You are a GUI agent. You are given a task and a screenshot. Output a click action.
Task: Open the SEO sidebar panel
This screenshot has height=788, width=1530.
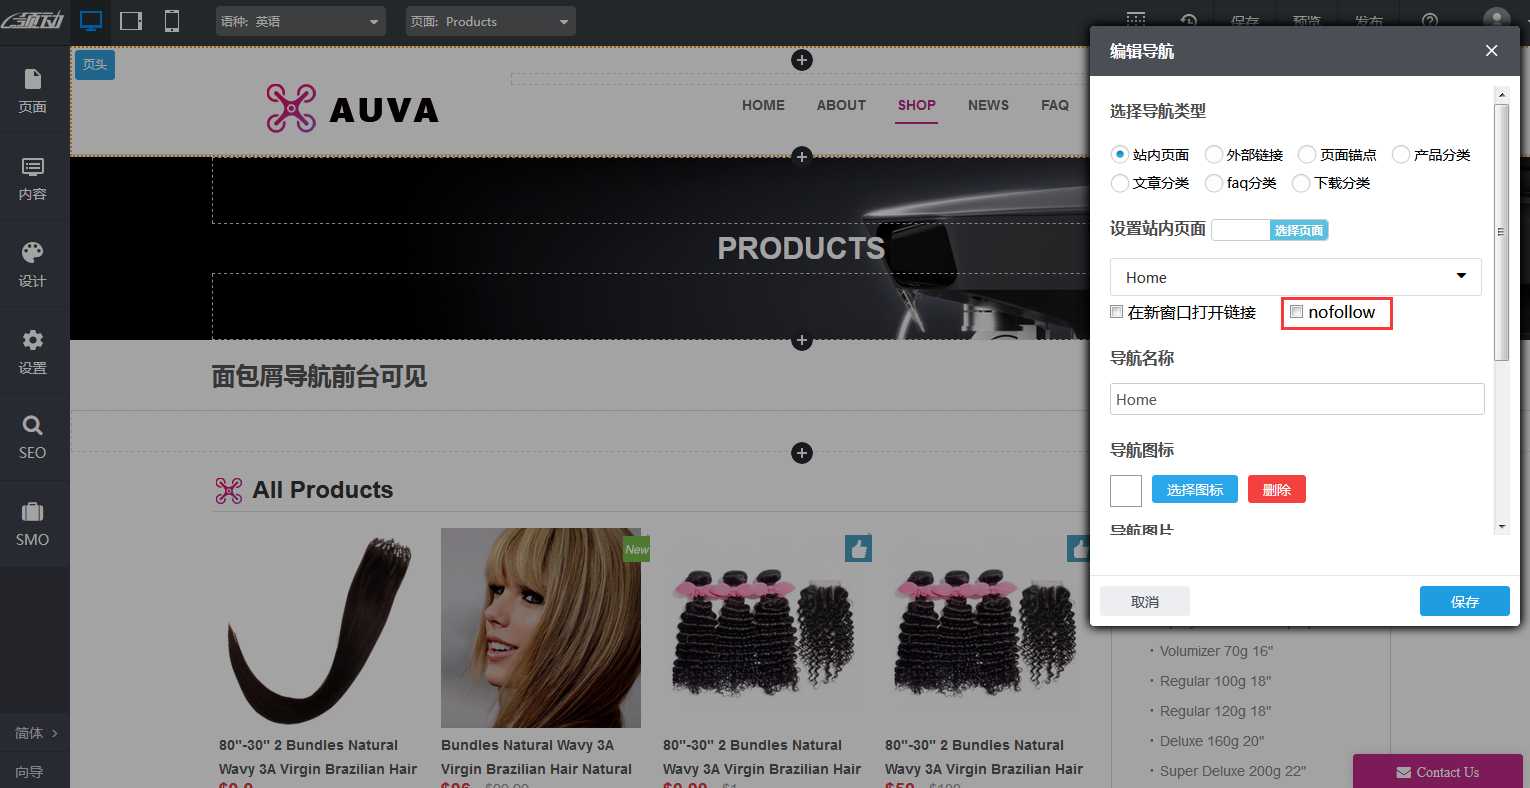[x=33, y=437]
